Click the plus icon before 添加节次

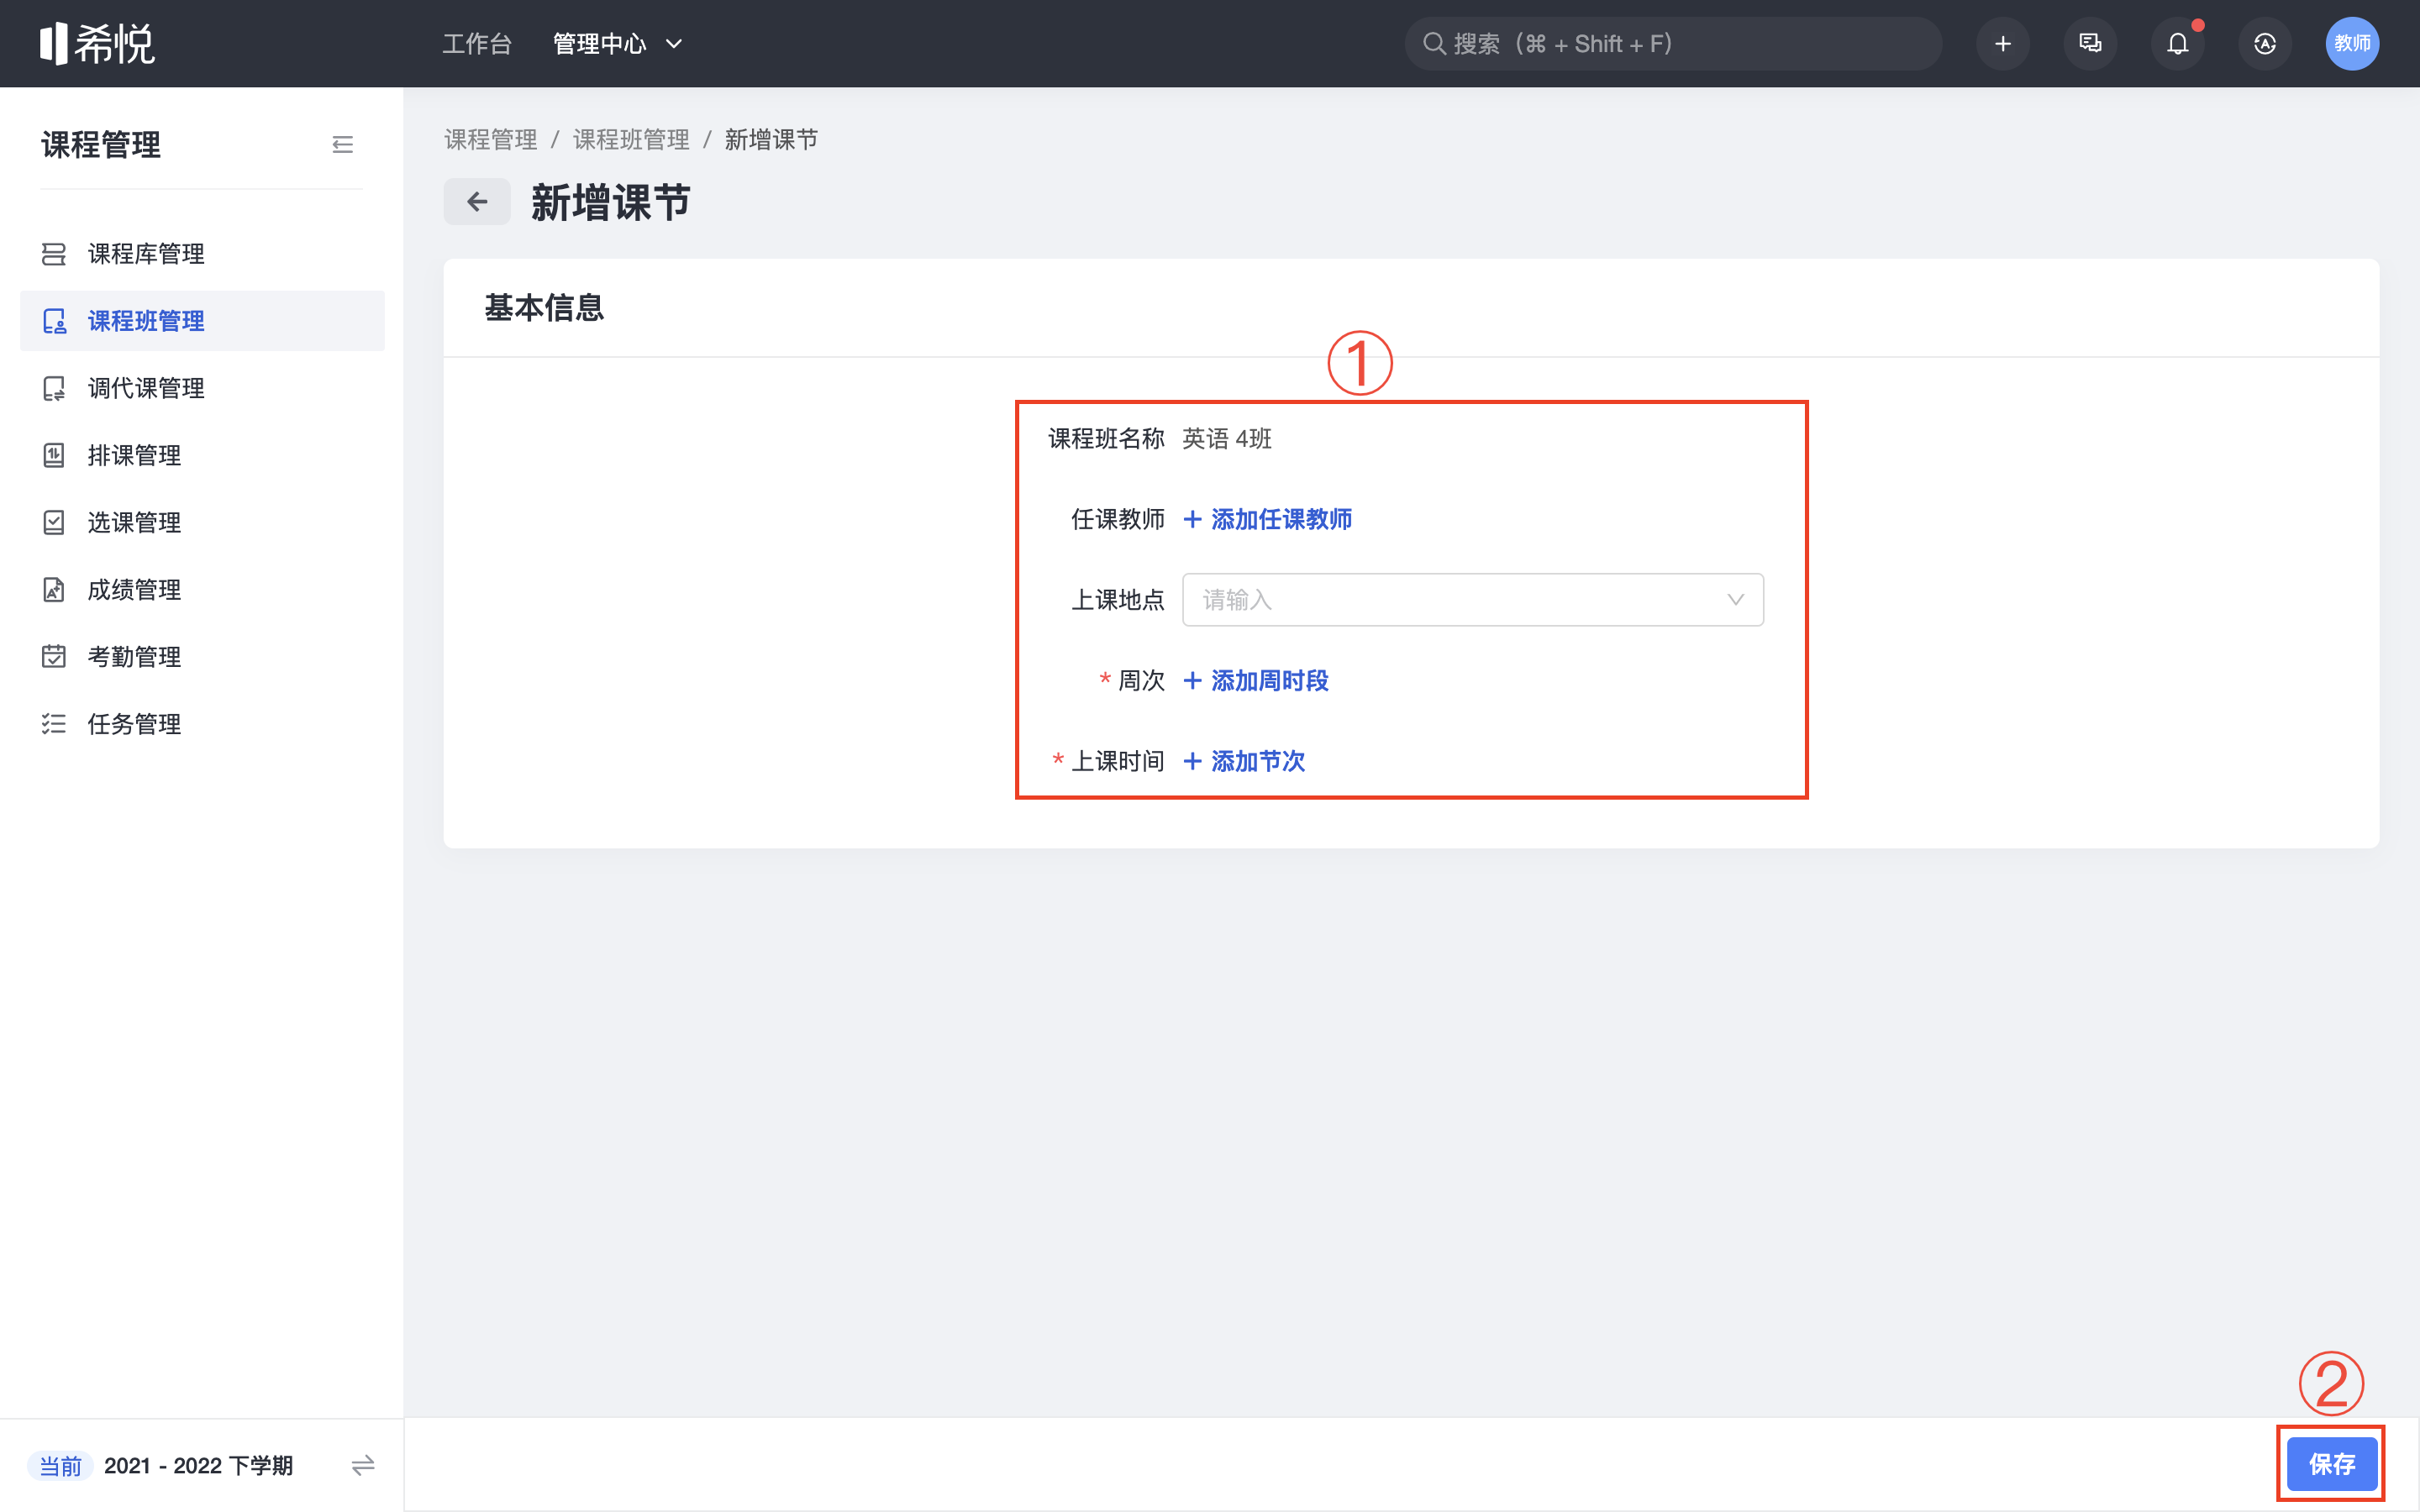click(1192, 761)
